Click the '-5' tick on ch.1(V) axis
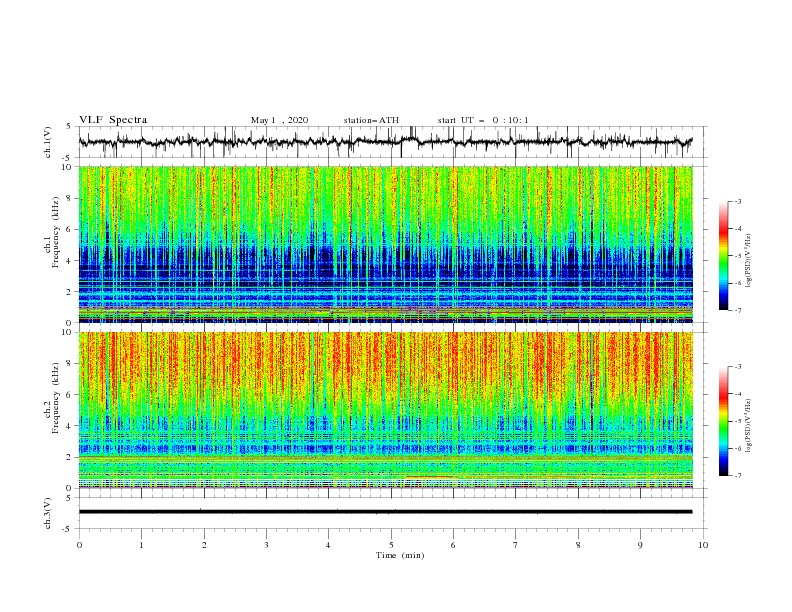This screenshot has height=612, width=792. click(x=67, y=158)
